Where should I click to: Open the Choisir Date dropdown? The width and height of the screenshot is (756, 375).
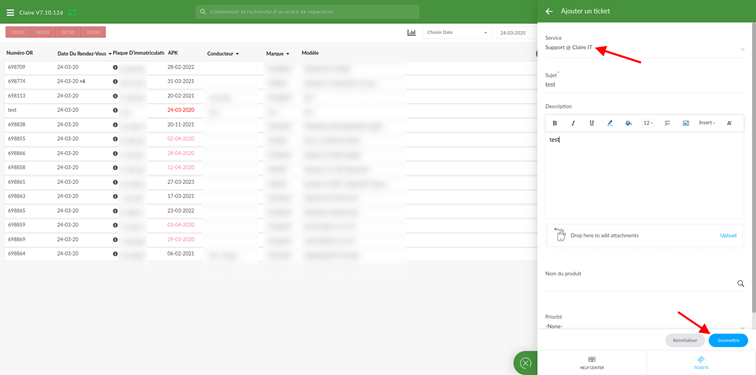click(x=457, y=33)
